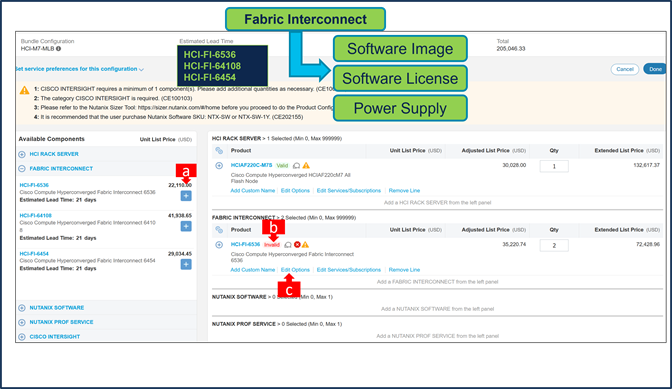Viewport: 672px width, 389px height.
Task: Click Remove Line for HCI-FI-6536
Action: (404, 270)
